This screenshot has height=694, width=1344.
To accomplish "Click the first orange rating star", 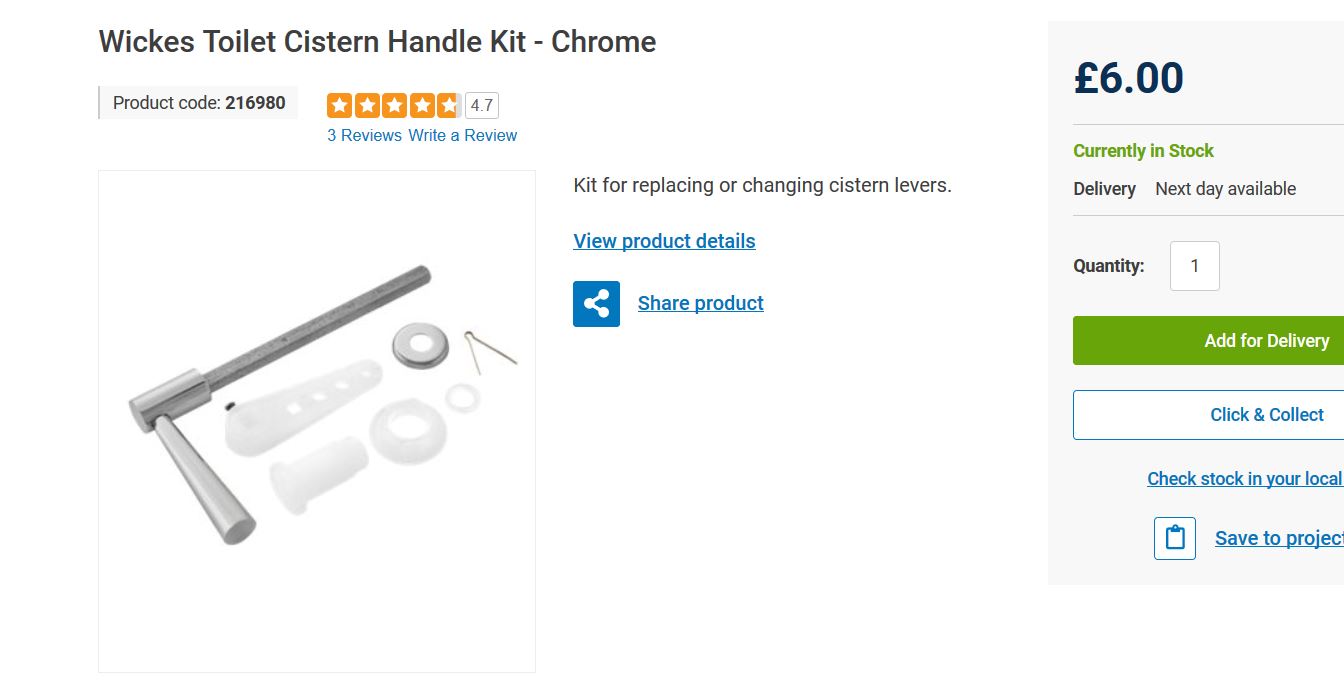I will [x=339, y=105].
